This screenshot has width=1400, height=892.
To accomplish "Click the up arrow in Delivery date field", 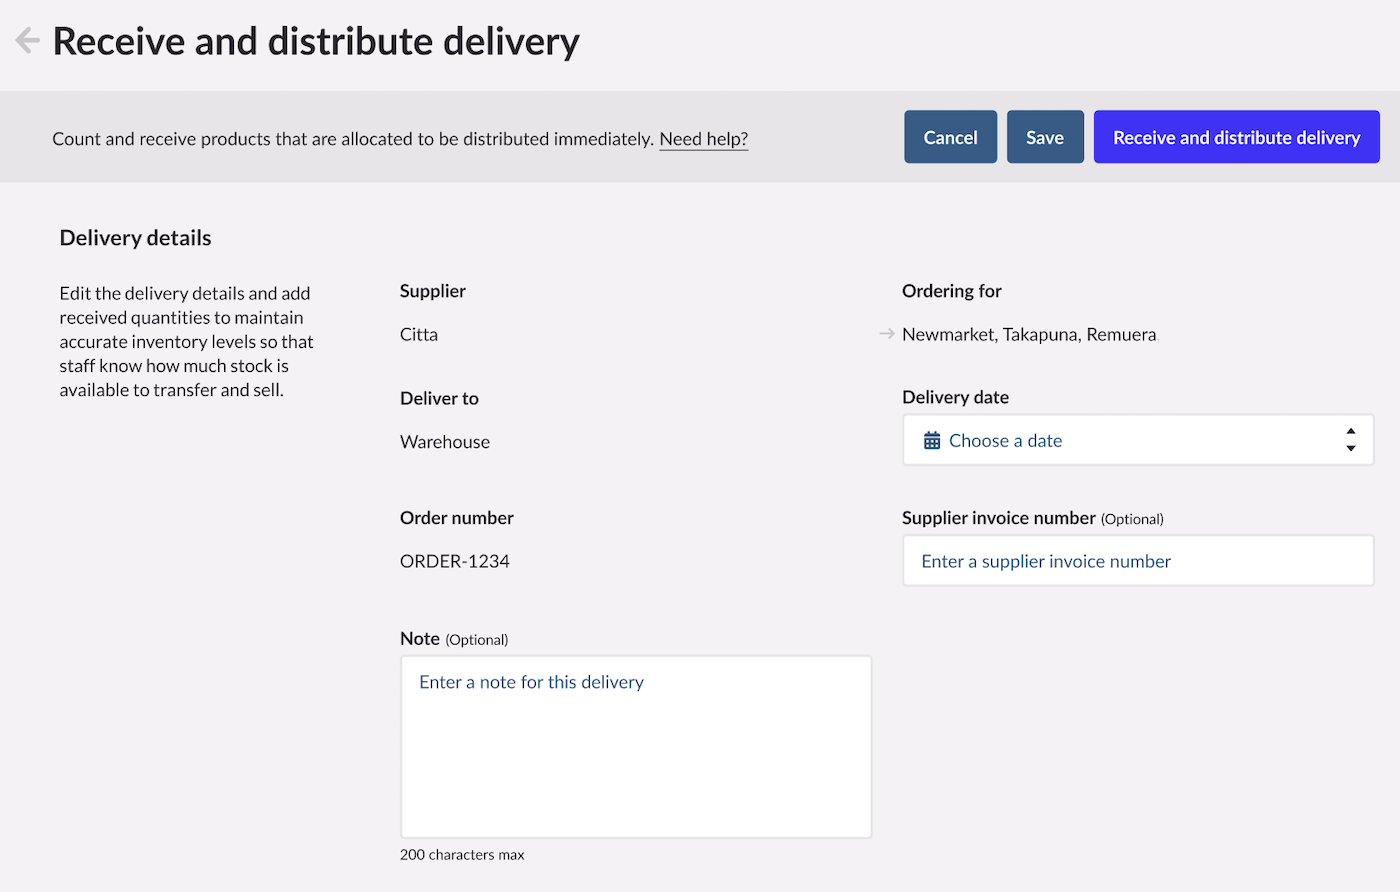I will (x=1350, y=432).
